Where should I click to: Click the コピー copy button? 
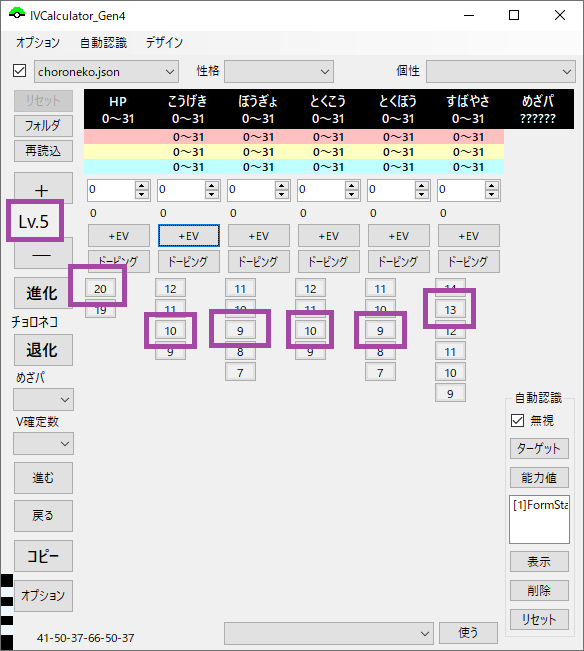pyautogui.click(x=43, y=556)
